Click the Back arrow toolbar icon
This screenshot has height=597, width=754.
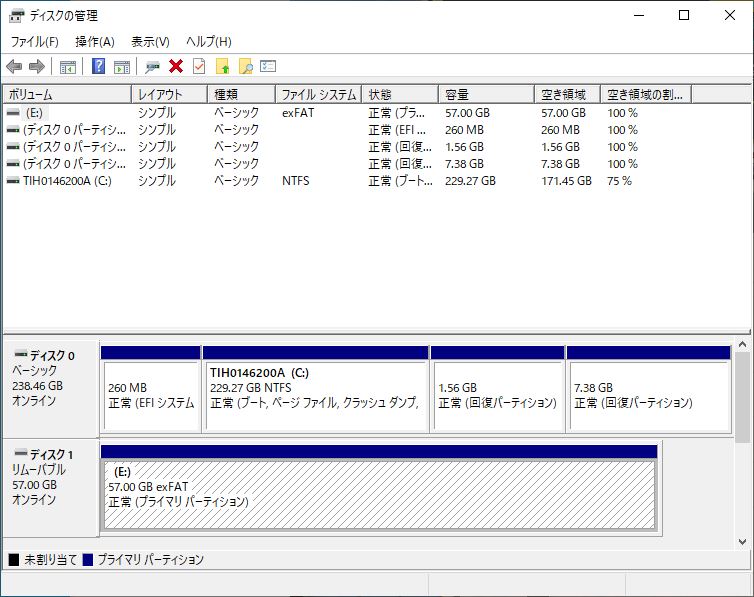(x=14, y=66)
